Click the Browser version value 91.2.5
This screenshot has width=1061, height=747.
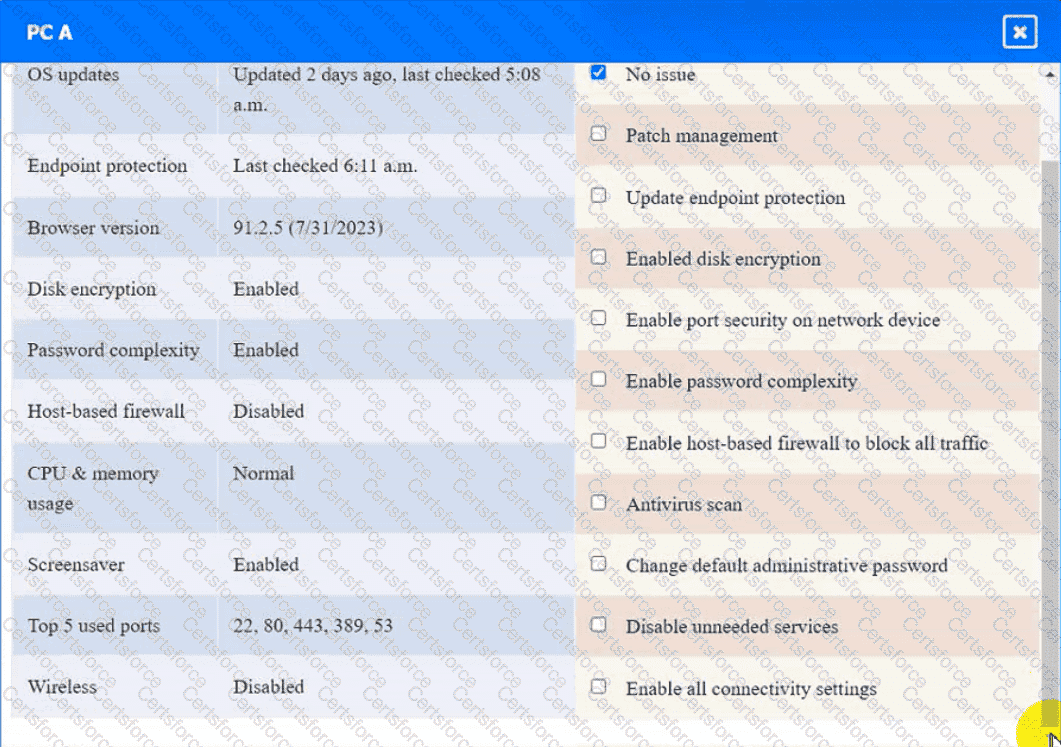point(308,228)
